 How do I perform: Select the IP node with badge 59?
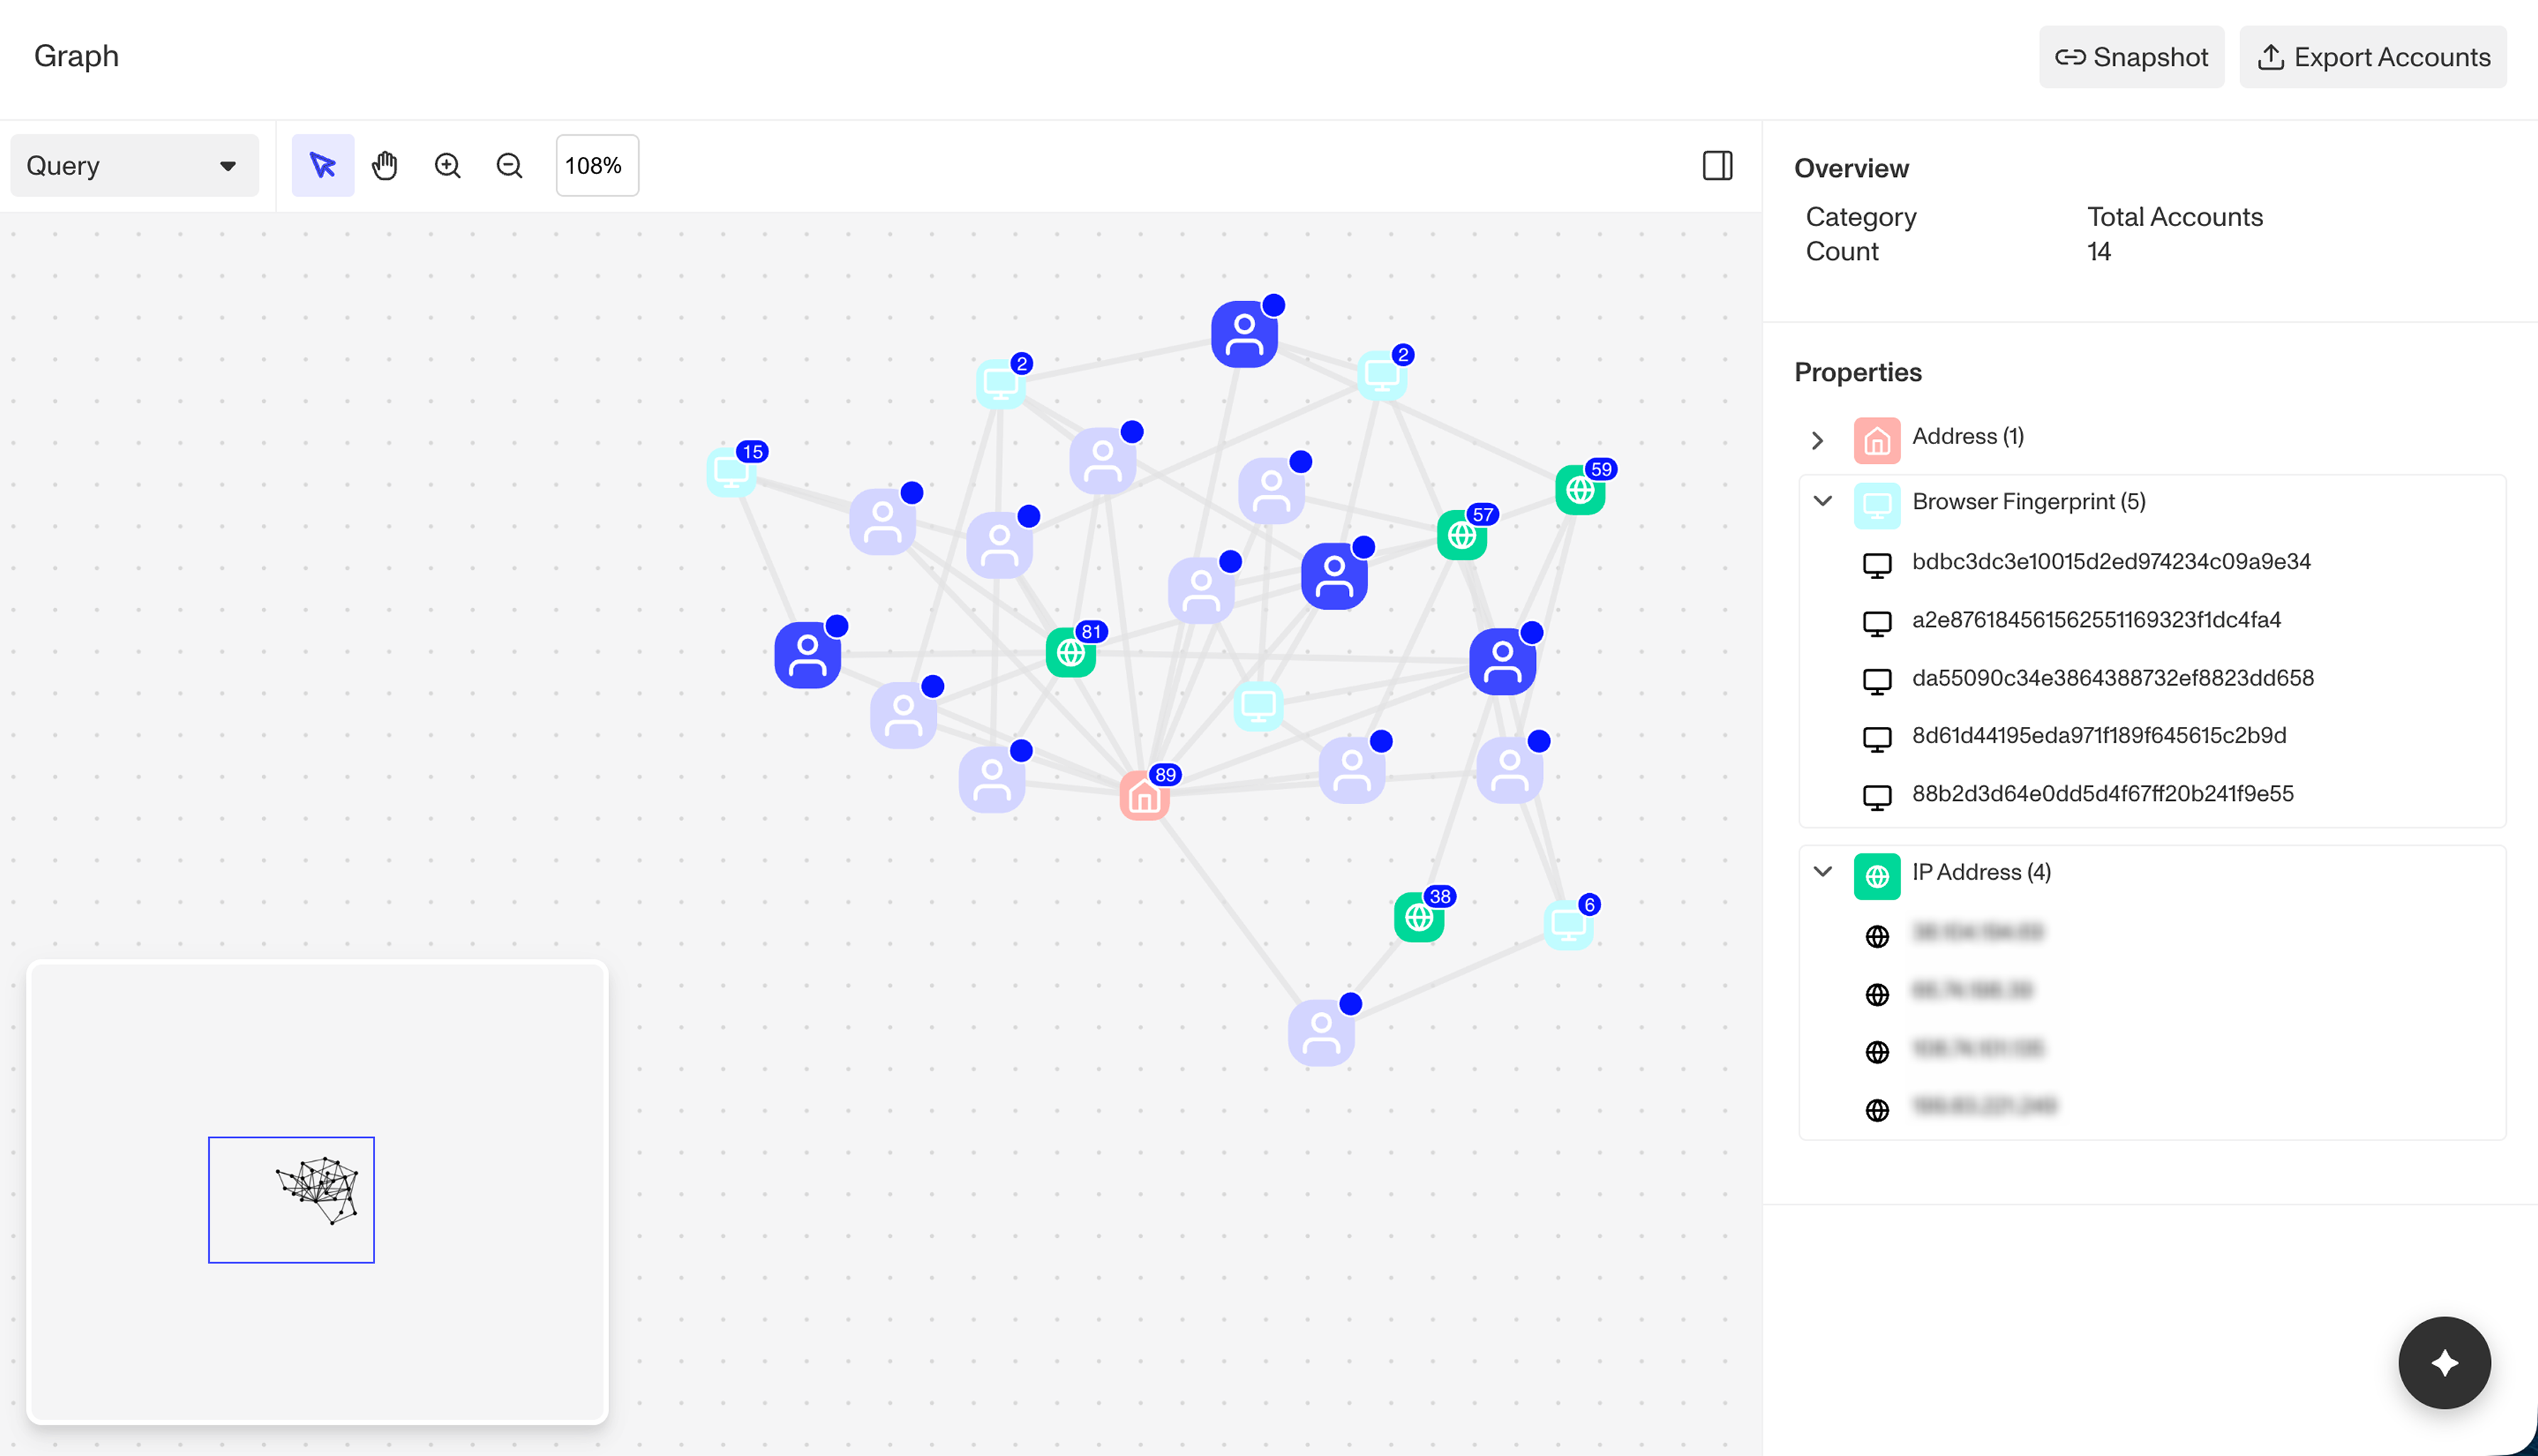pos(1580,490)
